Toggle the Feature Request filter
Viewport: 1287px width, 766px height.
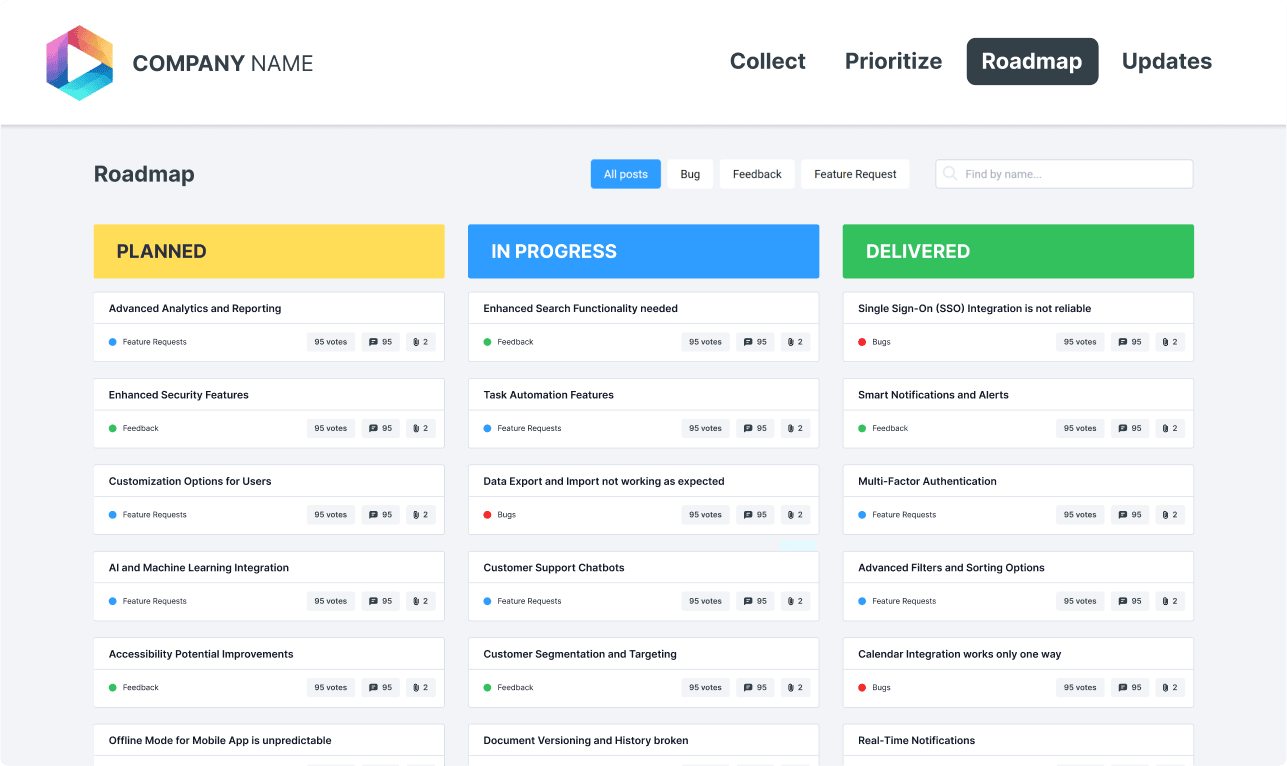855,173
